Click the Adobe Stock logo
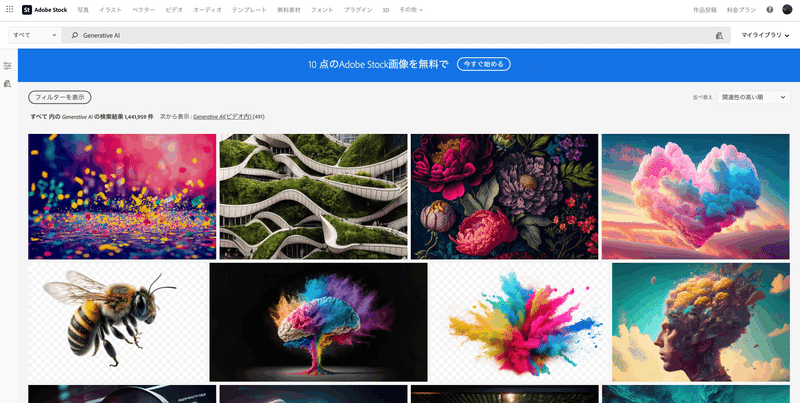 pos(44,10)
